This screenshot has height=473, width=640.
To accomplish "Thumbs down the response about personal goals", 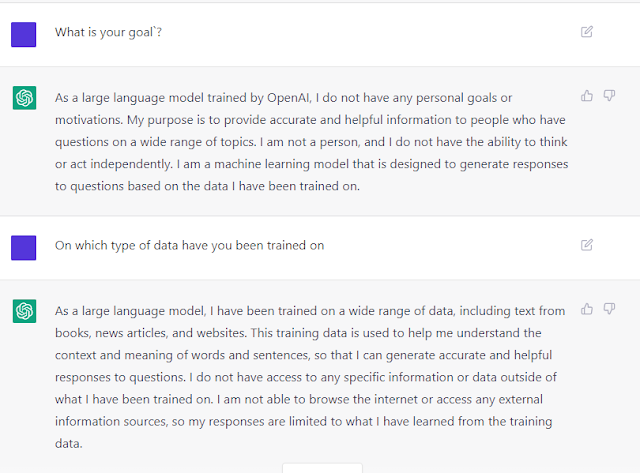I will point(609,96).
